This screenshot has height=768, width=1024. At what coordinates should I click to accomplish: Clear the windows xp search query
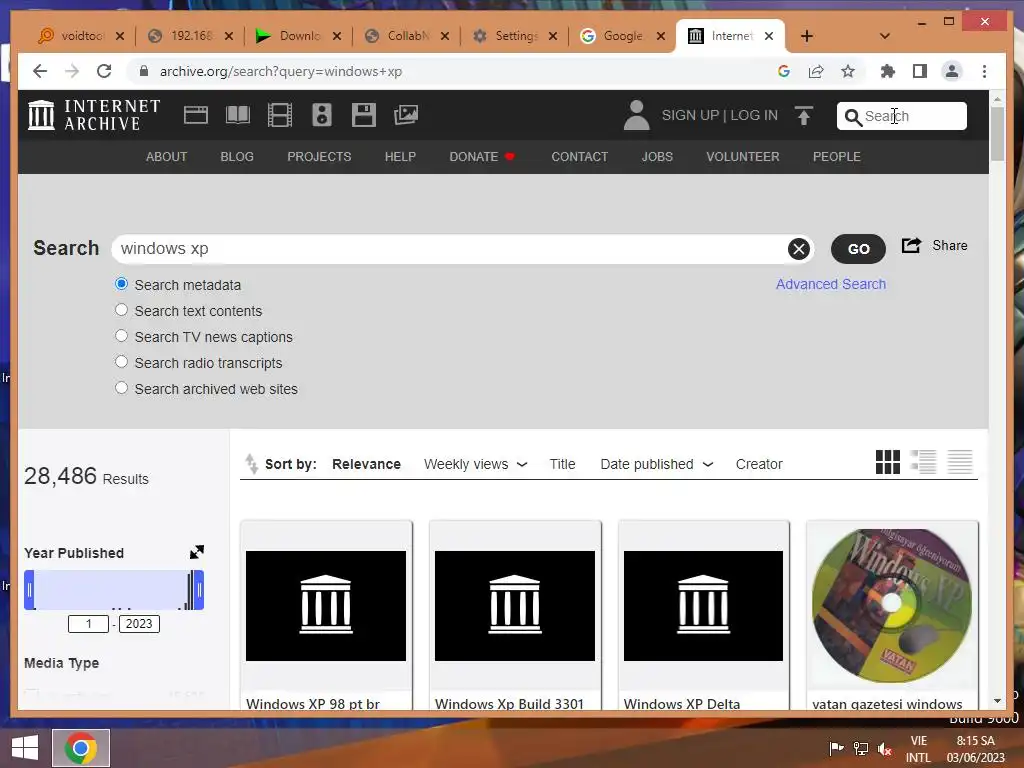point(799,249)
